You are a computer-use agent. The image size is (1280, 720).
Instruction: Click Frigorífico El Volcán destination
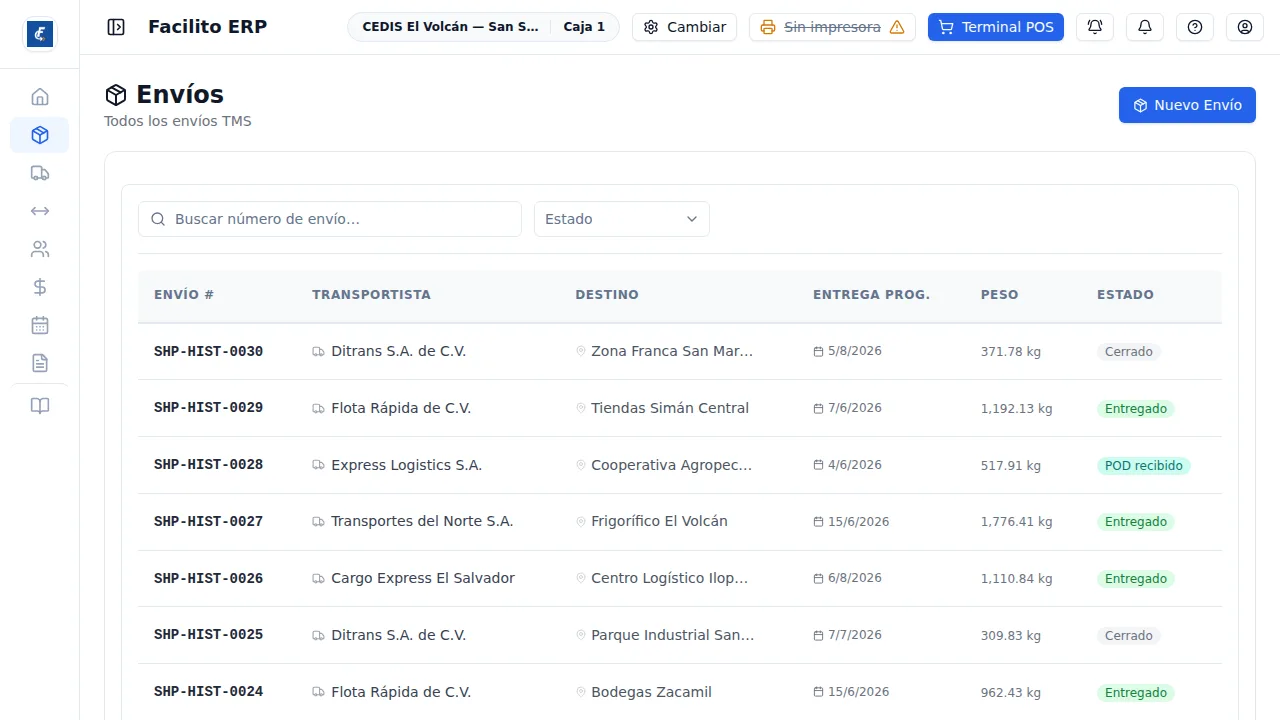point(659,522)
